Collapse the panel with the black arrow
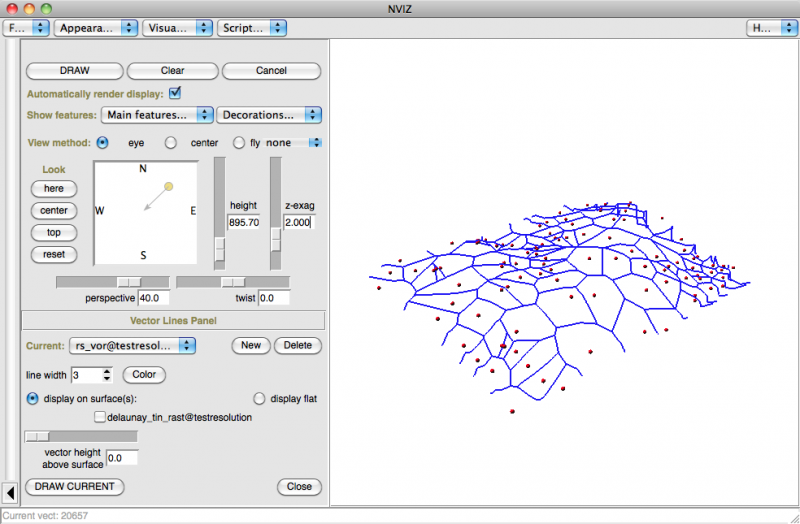This screenshot has height=524, width=800. tap(10, 491)
